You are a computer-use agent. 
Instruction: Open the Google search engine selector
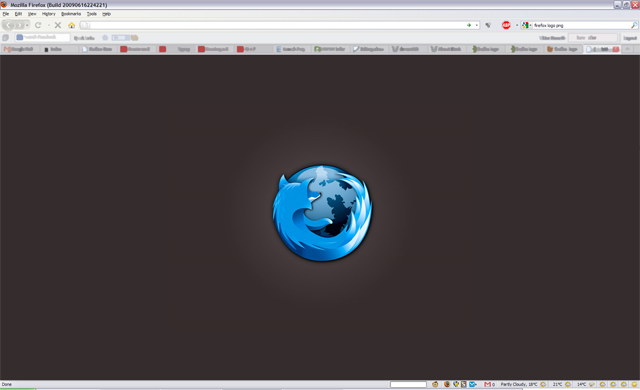click(526, 25)
